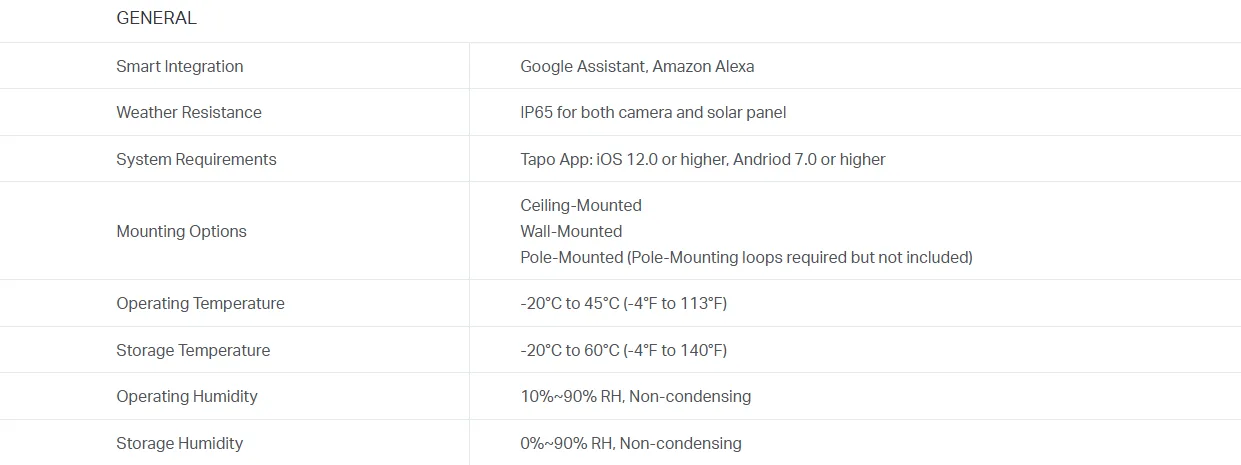Viewport: 1241px width, 465px height.
Task: Click the 10%~90% RH Non-condensing value
Action: click(635, 396)
